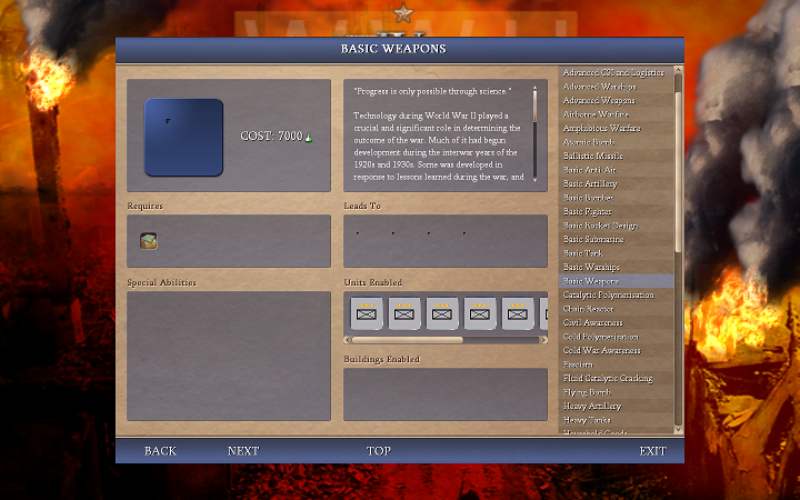Image resolution: width=800 pixels, height=500 pixels.
Task: Go BACK to the previous page
Action: (x=160, y=451)
